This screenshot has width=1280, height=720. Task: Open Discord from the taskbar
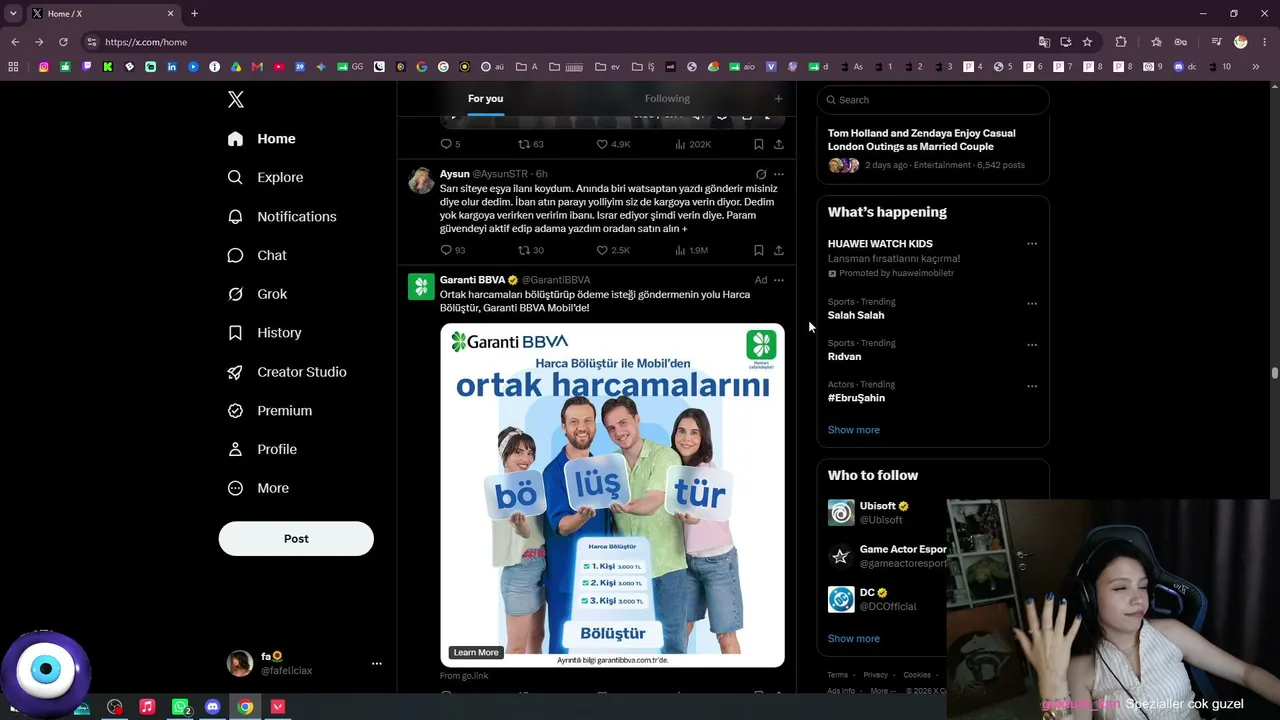click(x=212, y=707)
